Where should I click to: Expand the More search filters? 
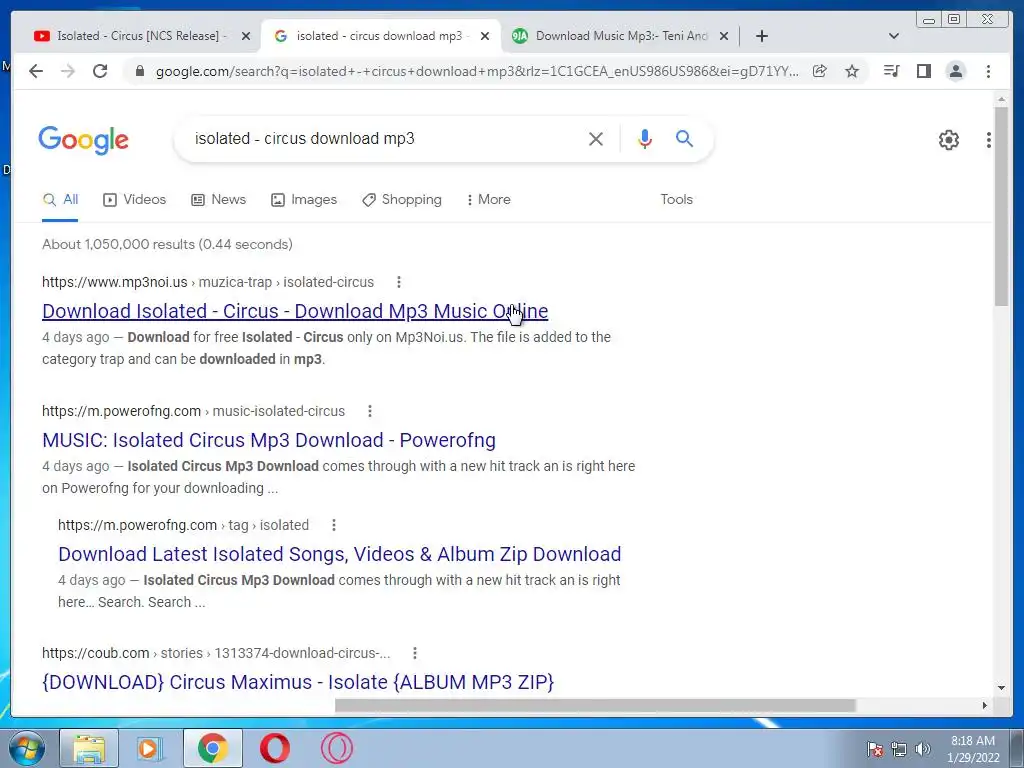click(x=488, y=199)
